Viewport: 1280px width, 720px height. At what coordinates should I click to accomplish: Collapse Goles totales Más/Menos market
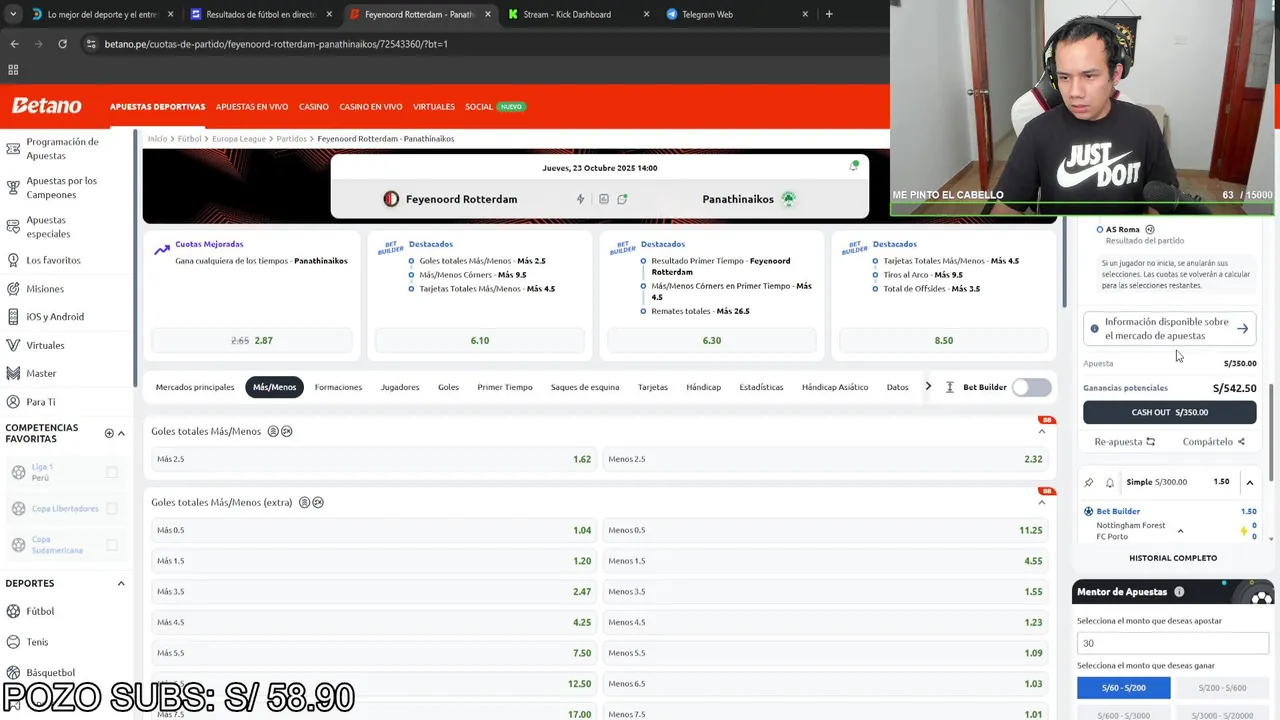[x=1041, y=431]
